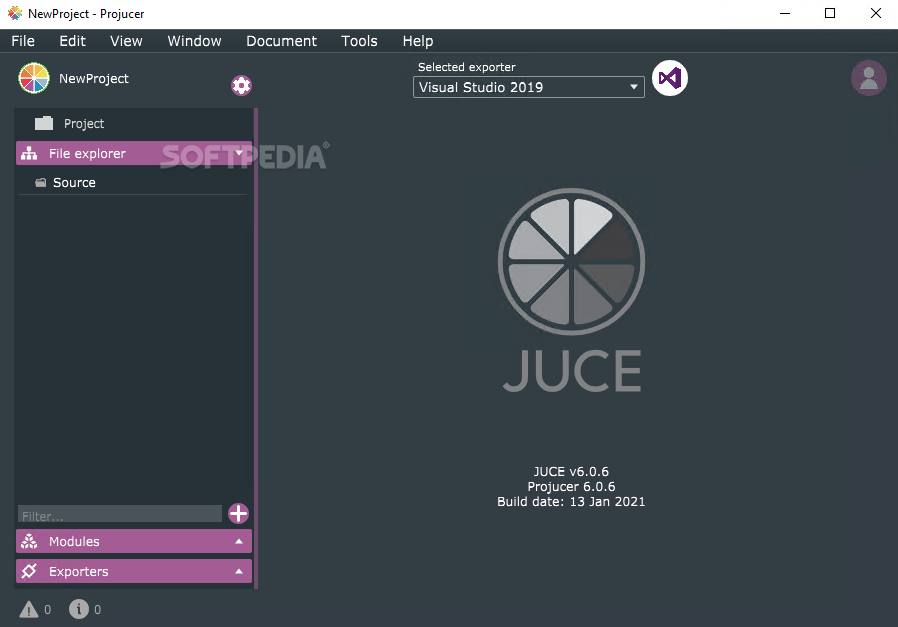
Task: Collapse the File explorer panel arrow
Action: pyautogui.click(x=239, y=153)
